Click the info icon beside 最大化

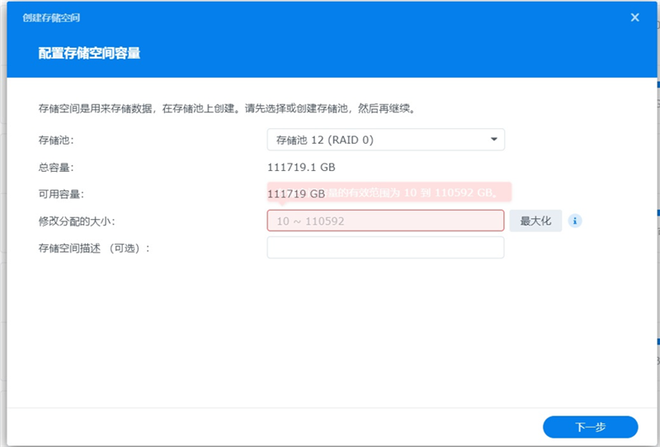[x=575, y=220]
